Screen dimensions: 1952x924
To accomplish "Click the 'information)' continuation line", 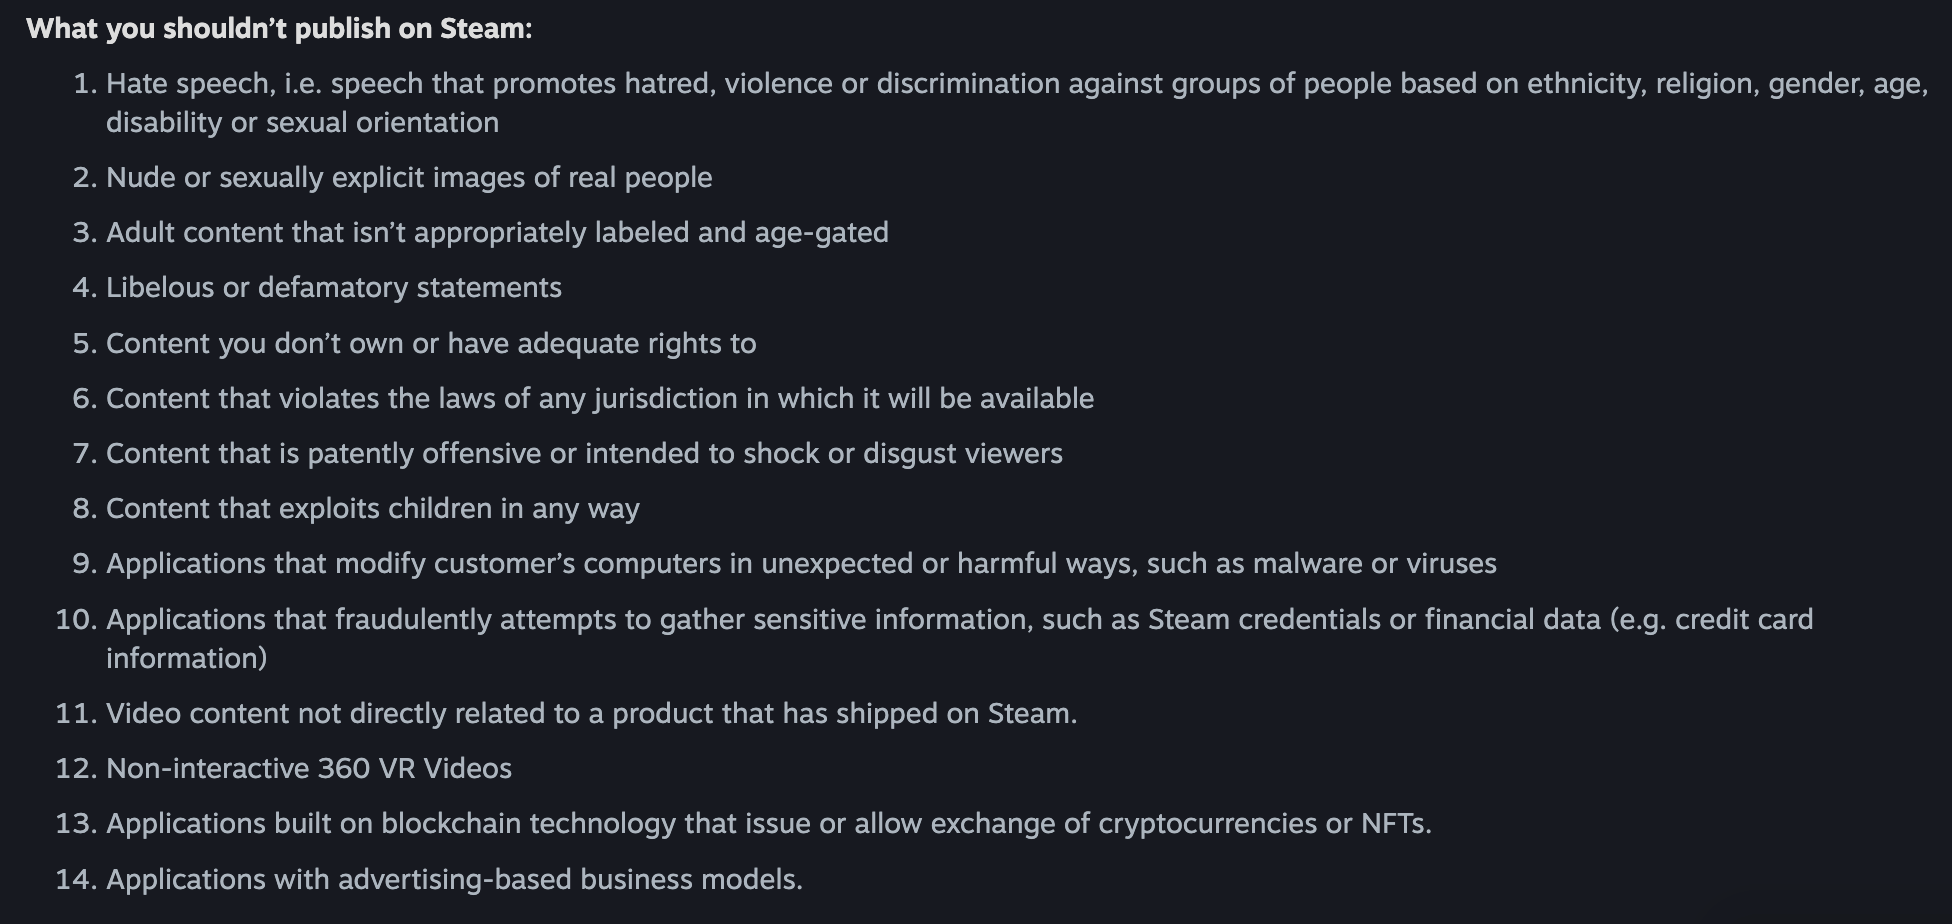I will click(187, 658).
